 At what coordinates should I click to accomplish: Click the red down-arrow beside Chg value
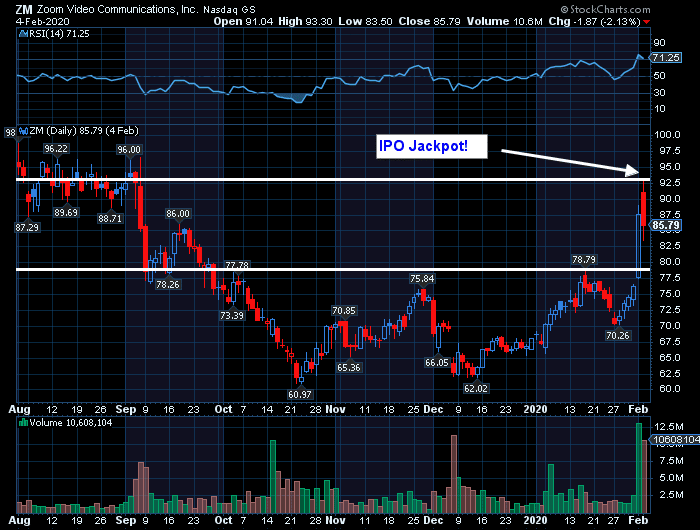(x=646, y=21)
